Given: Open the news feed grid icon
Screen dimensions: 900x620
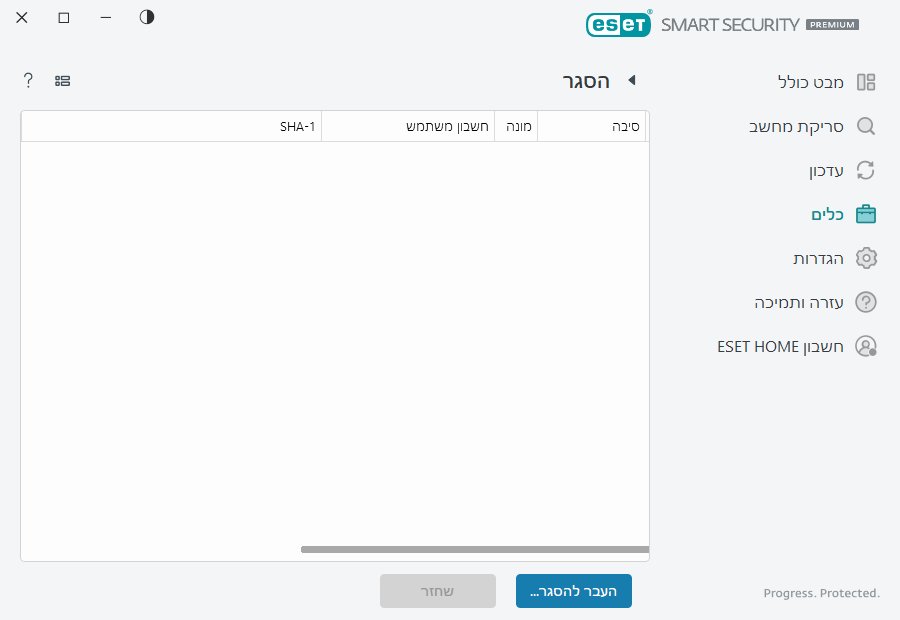Looking at the screenshot, I should coord(62,80).
